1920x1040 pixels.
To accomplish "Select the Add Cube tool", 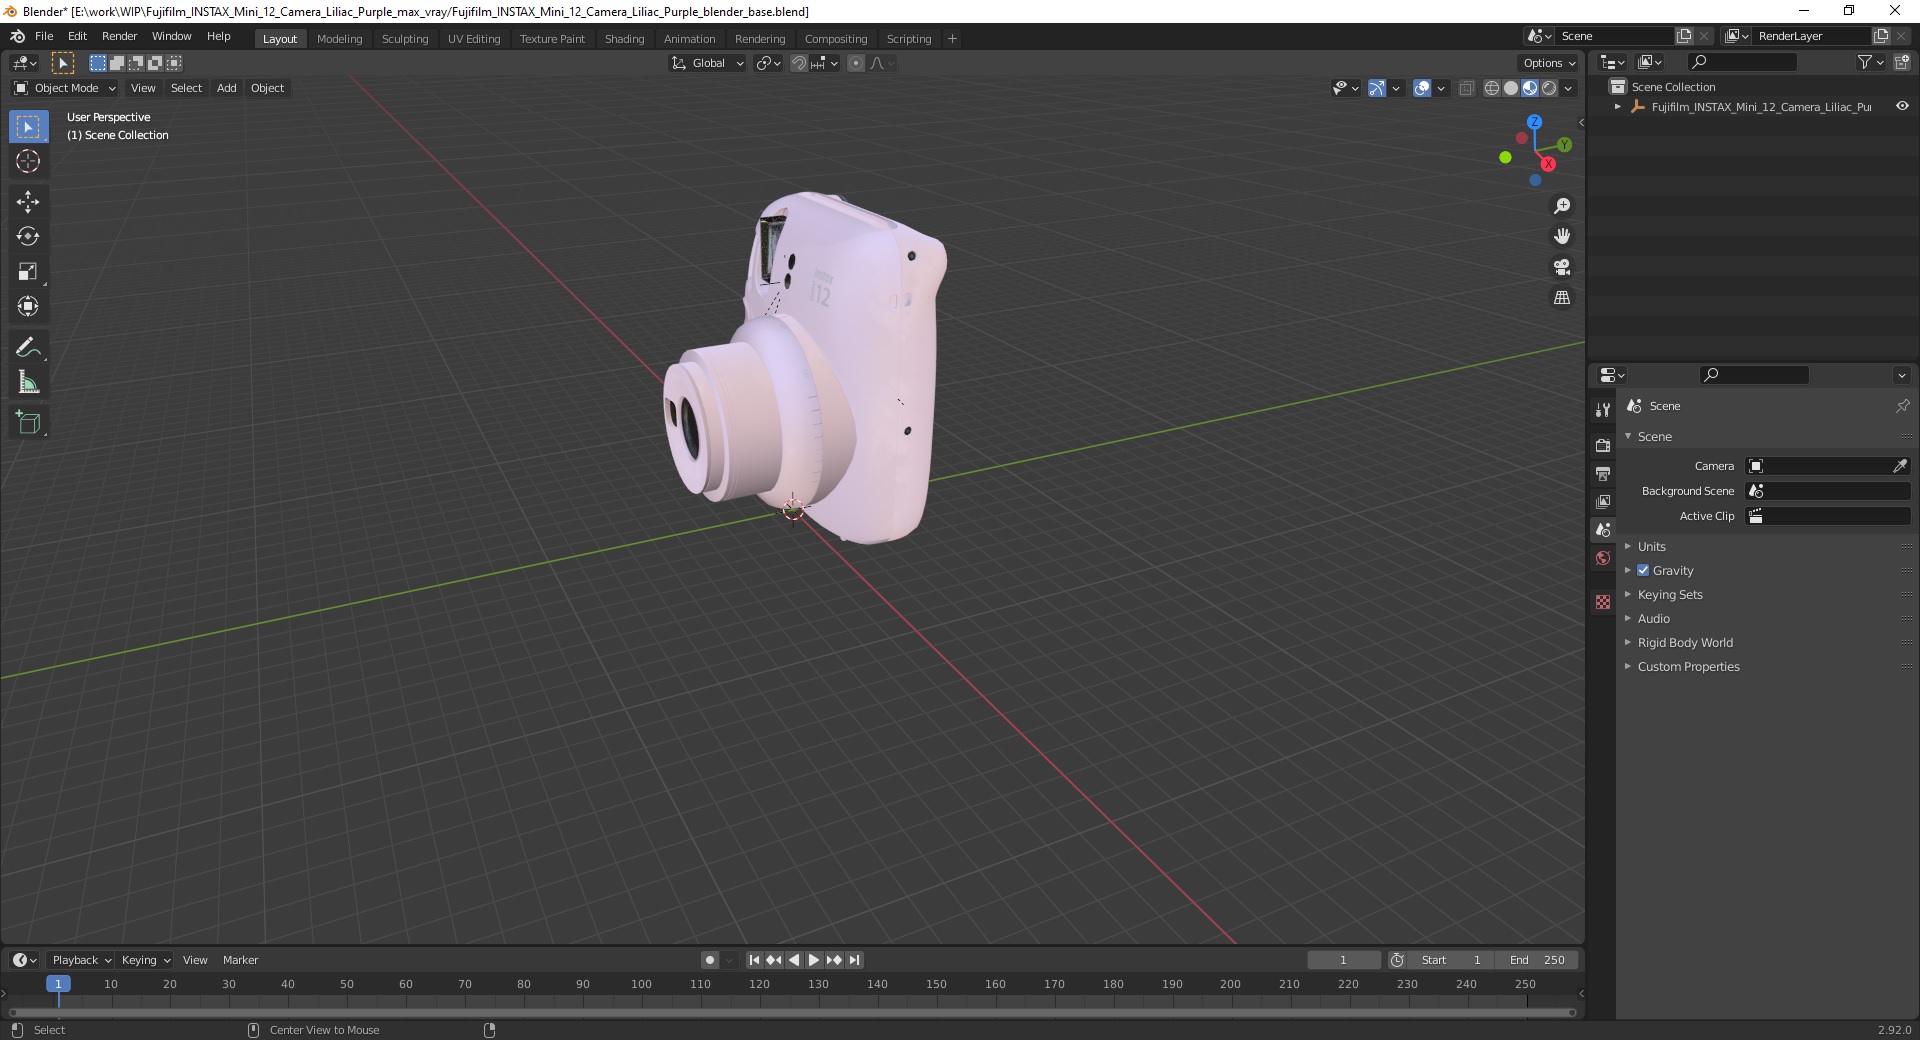I will tap(28, 423).
